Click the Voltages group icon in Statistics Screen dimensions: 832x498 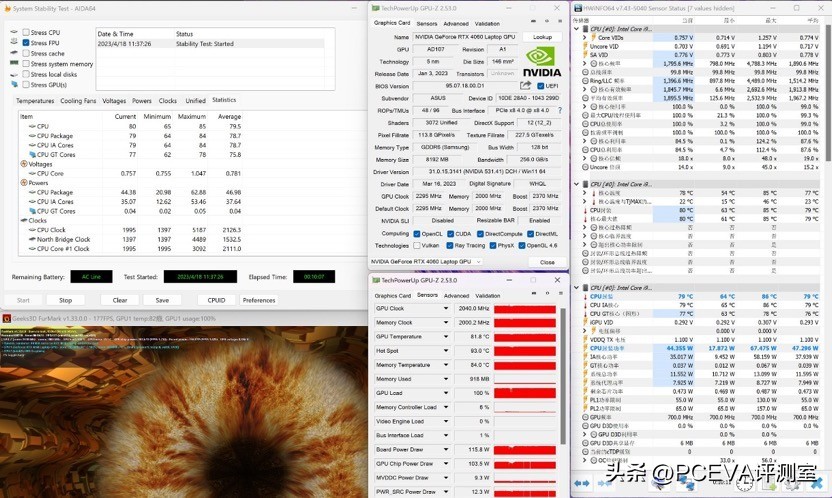coord(24,164)
